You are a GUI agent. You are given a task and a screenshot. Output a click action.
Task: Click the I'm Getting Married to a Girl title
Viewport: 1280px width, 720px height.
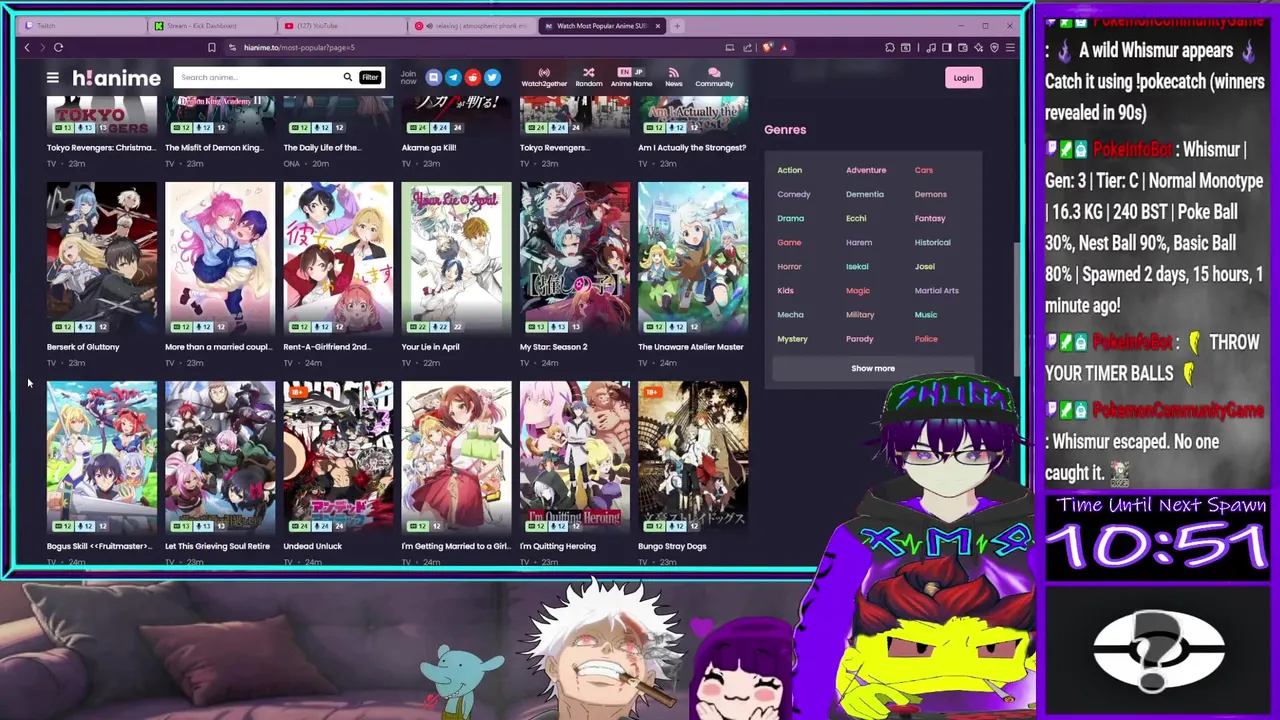pos(456,546)
